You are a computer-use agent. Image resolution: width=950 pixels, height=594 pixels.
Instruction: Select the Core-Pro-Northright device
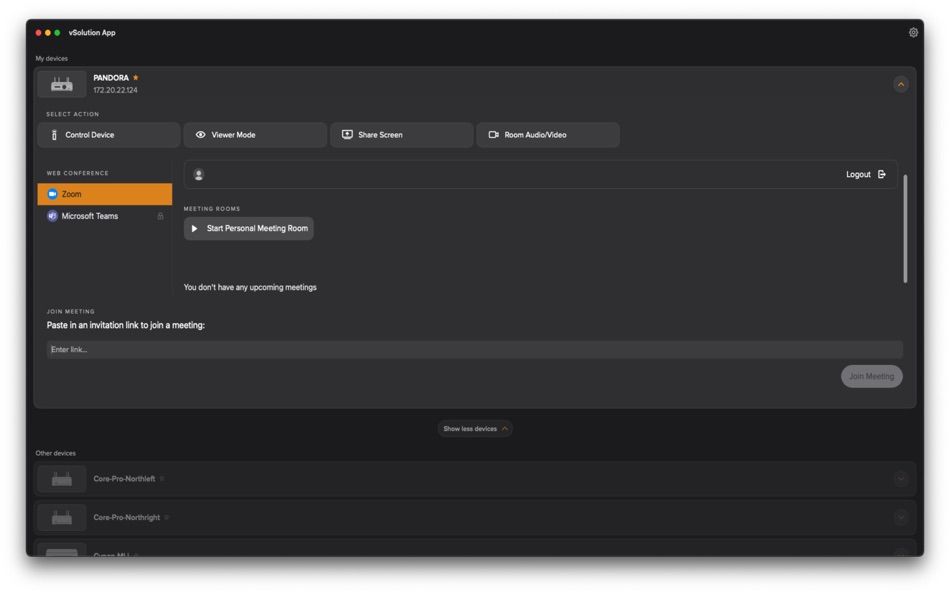(x=474, y=518)
